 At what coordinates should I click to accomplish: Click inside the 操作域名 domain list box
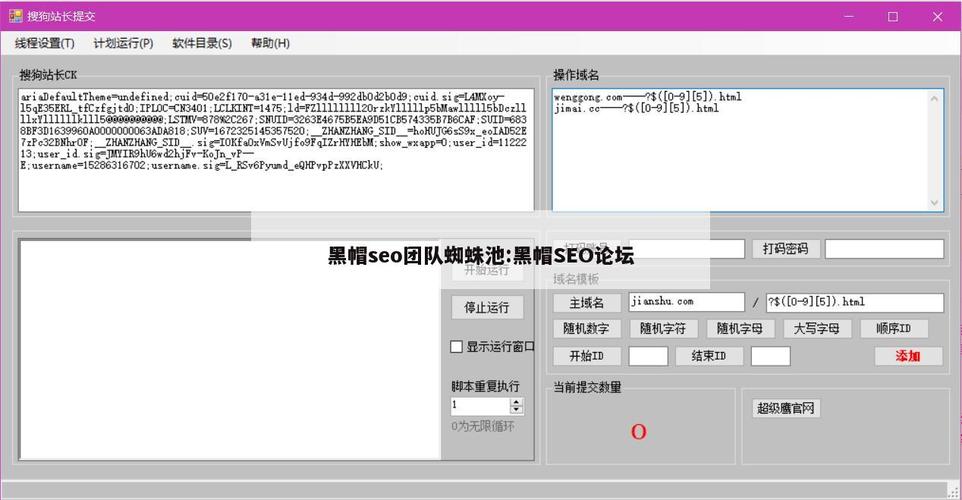(x=747, y=150)
